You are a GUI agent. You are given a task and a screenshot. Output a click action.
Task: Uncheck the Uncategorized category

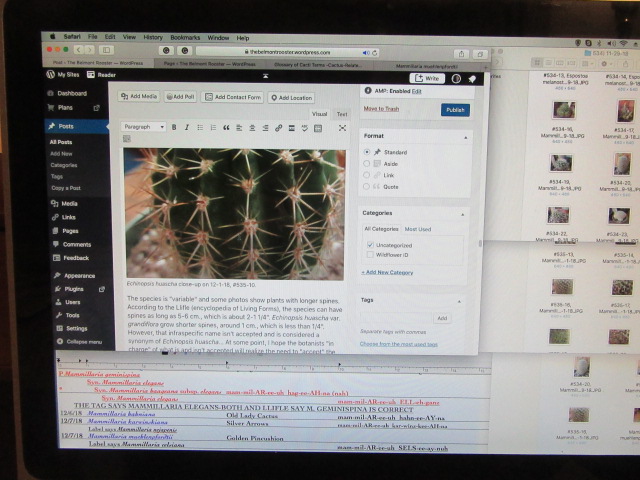point(370,244)
